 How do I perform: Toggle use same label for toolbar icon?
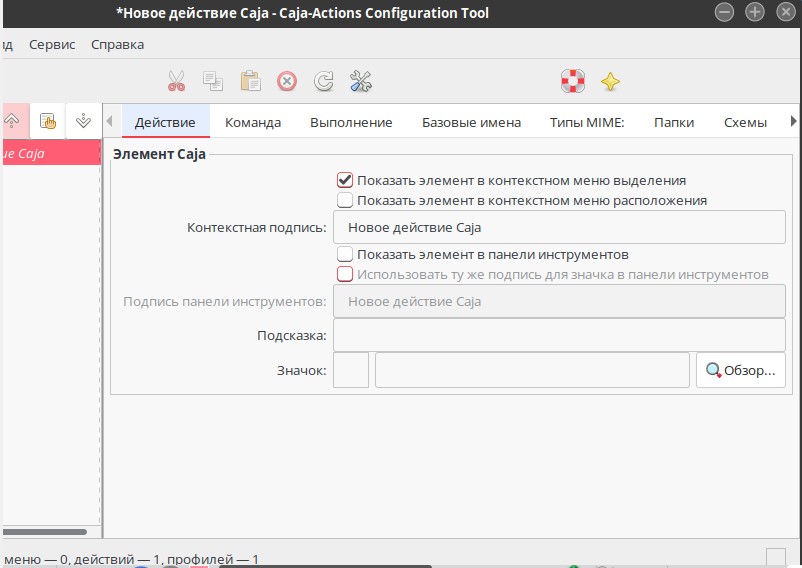345,274
